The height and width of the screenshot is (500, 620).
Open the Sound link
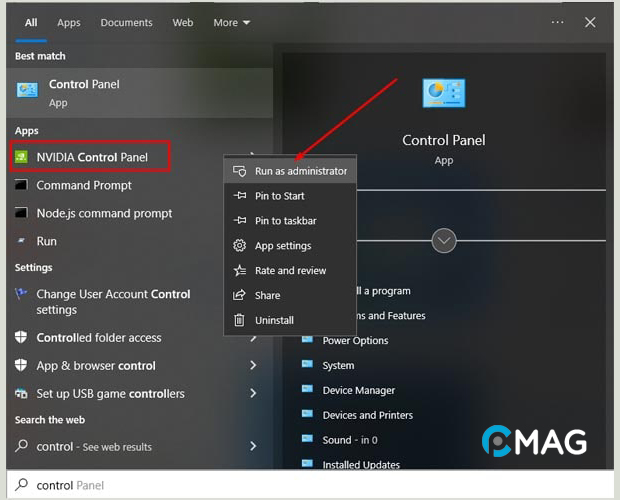[350, 440]
